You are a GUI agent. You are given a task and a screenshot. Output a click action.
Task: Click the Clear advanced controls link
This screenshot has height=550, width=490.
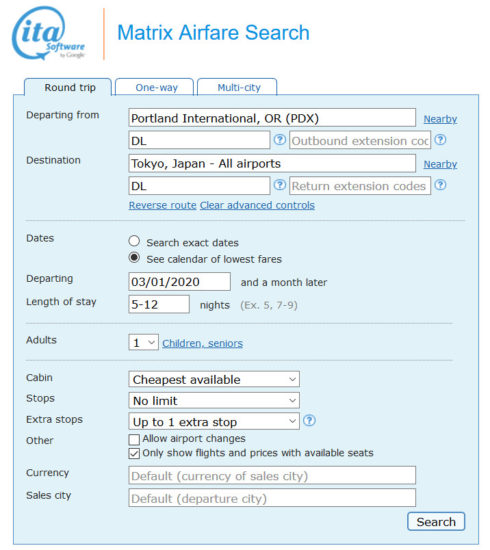[x=257, y=205]
